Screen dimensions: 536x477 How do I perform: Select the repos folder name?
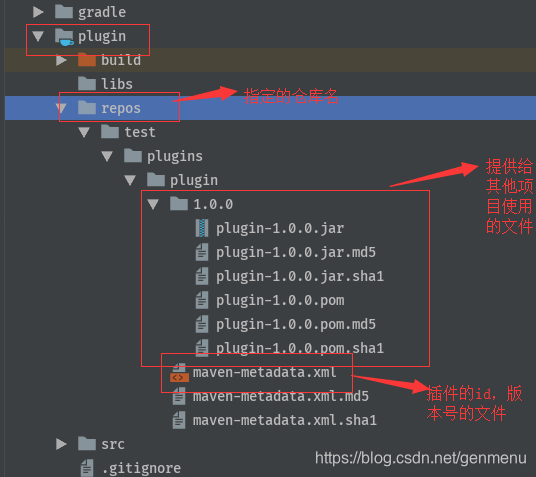121,109
